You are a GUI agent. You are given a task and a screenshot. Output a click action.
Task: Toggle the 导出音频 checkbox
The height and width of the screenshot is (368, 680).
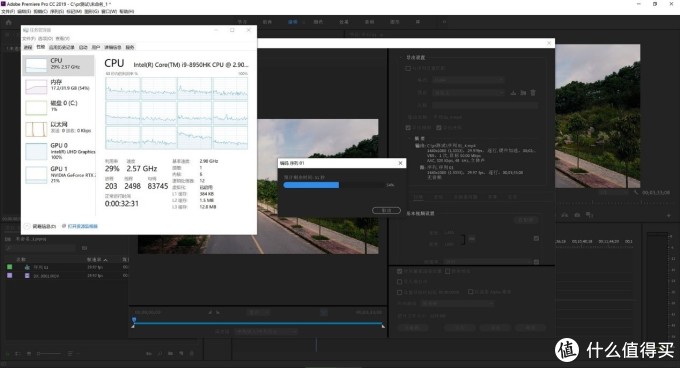(x=438, y=128)
